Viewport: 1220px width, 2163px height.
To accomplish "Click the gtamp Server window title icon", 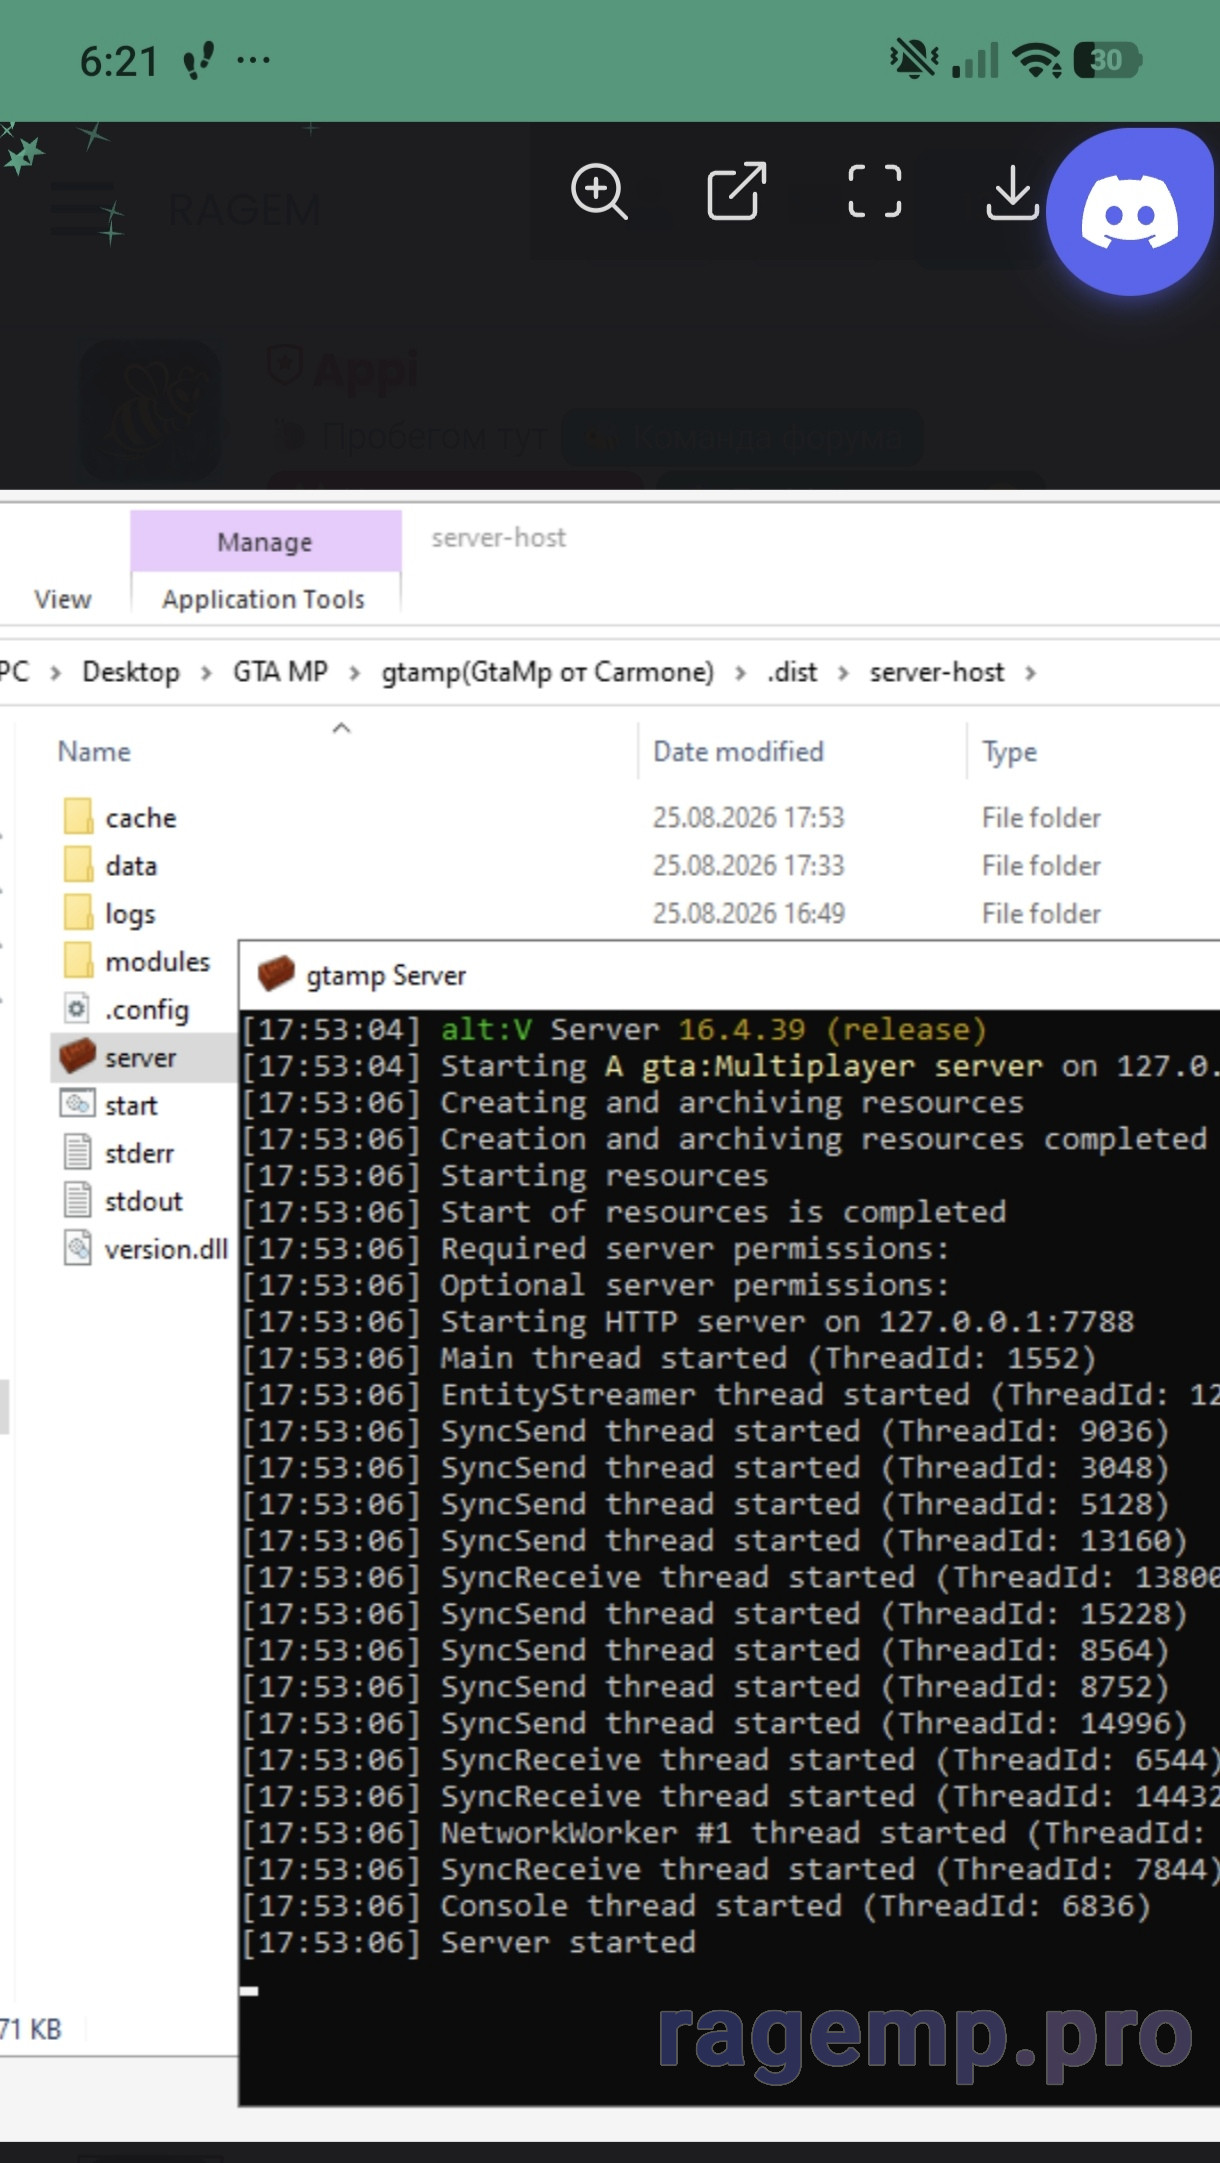I will coord(276,974).
